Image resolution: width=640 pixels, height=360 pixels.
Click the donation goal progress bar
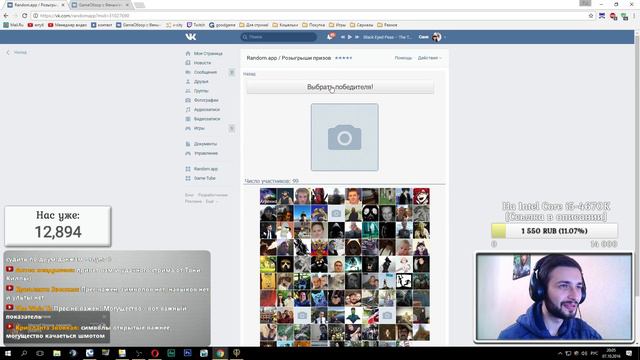pos(554,231)
